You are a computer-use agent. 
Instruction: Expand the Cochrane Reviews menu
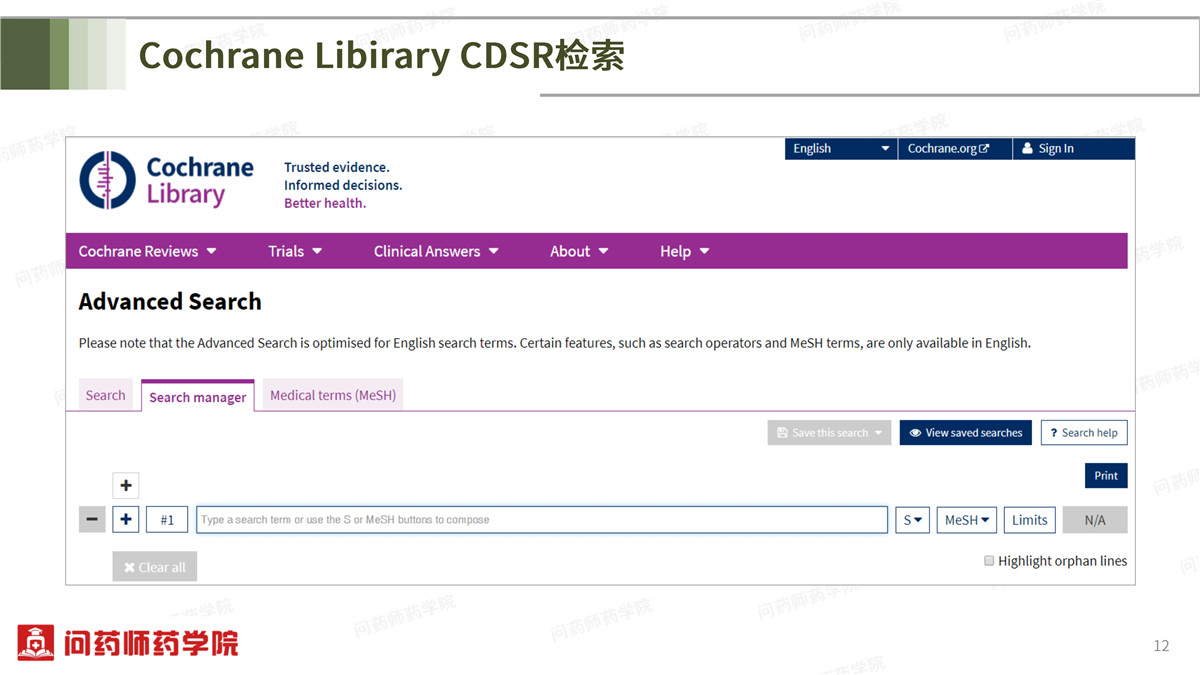pyautogui.click(x=148, y=251)
